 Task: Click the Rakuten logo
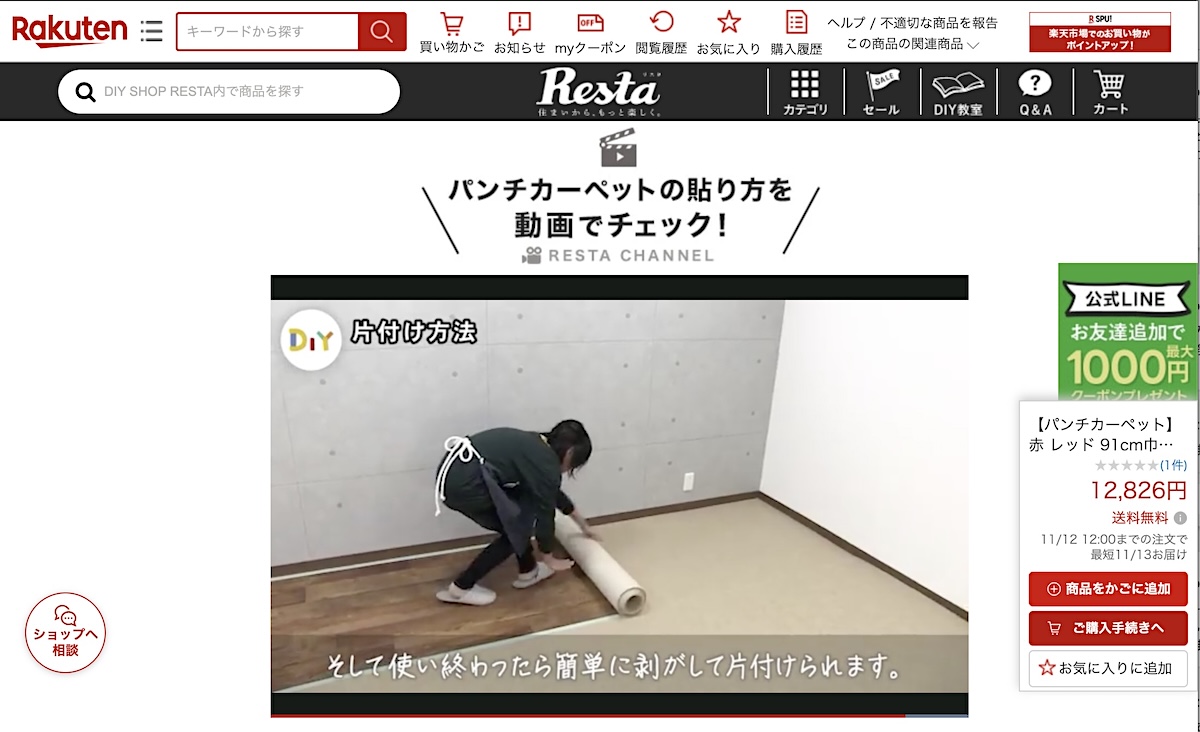click(x=69, y=31)
